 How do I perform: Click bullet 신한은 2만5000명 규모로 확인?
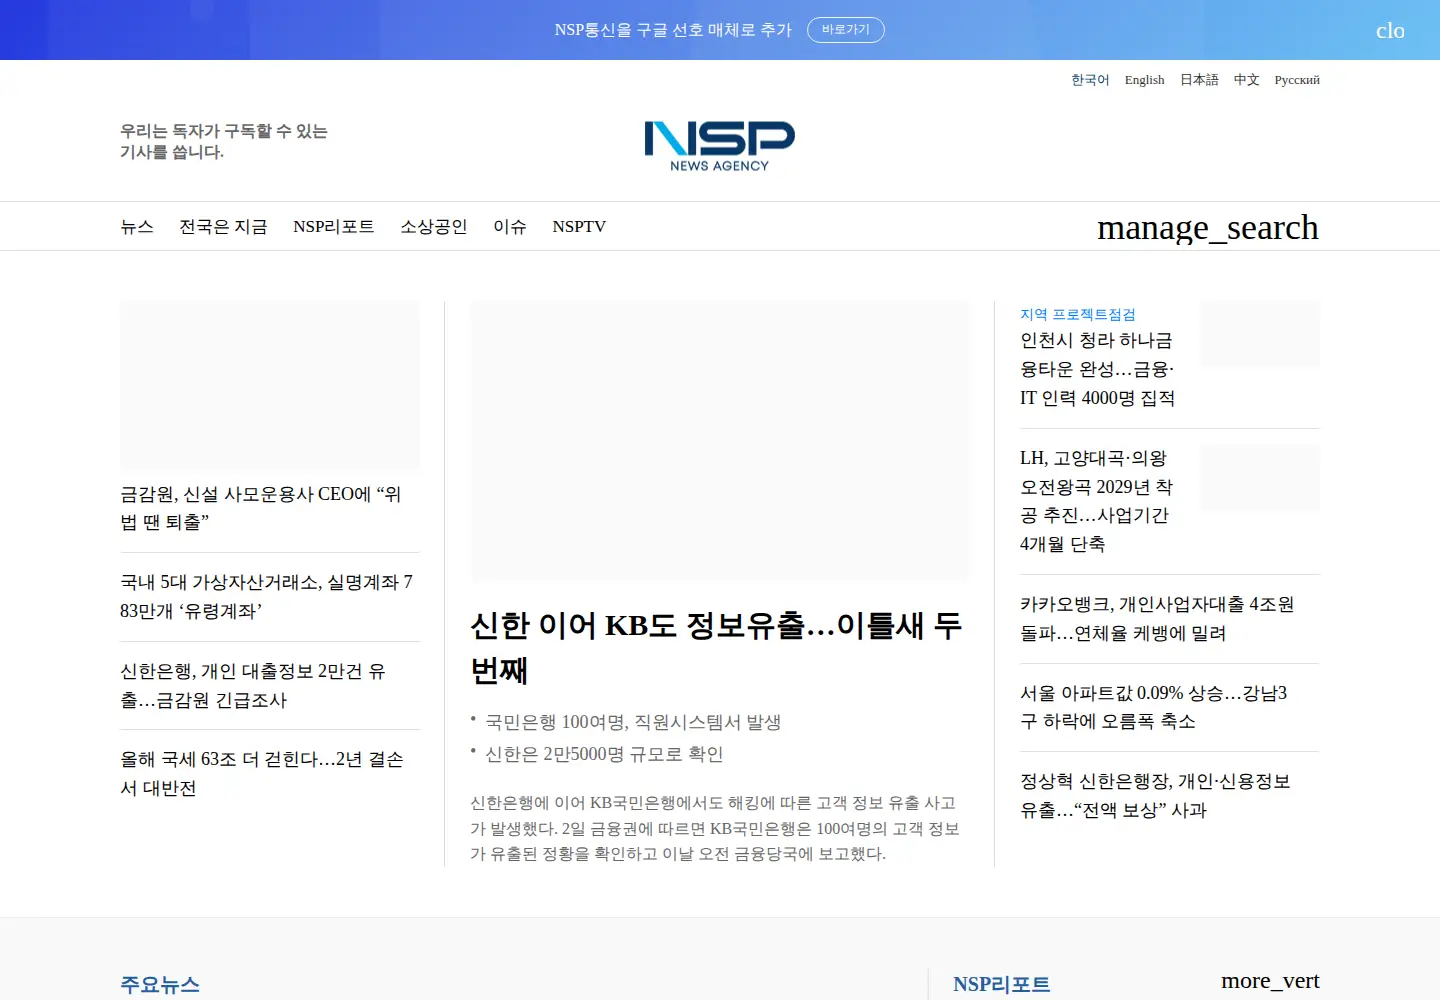tap(604, 754)
